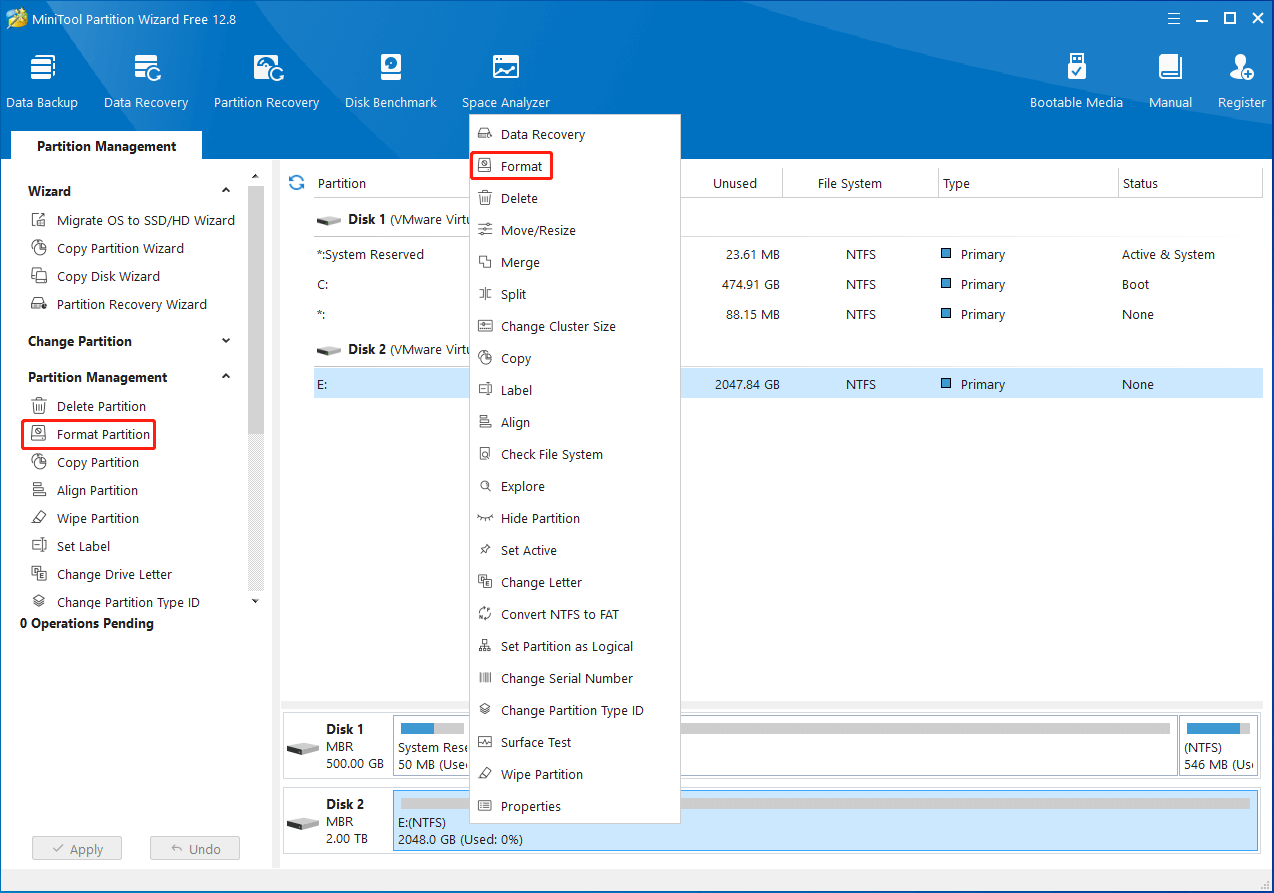Switch to the Partition Management tab
Image resolution: width=1274 pixels, height=893 pixels.
106,146
